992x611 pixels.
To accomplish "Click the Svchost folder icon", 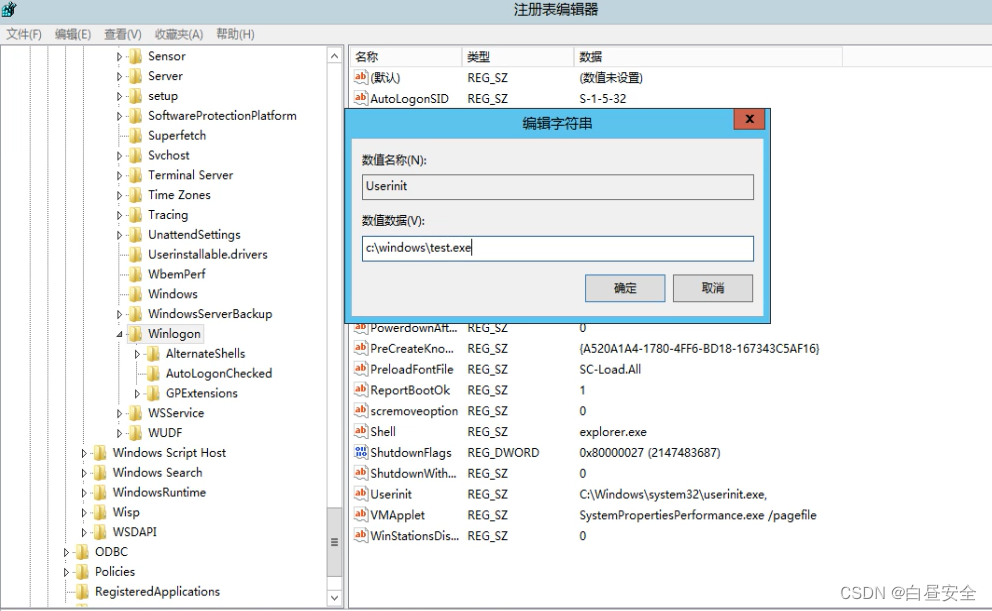I will [135, 156].
